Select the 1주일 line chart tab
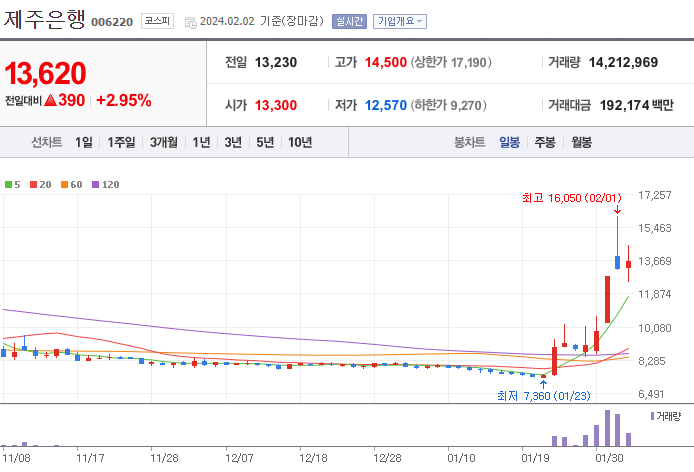 [x=121, y=142]
